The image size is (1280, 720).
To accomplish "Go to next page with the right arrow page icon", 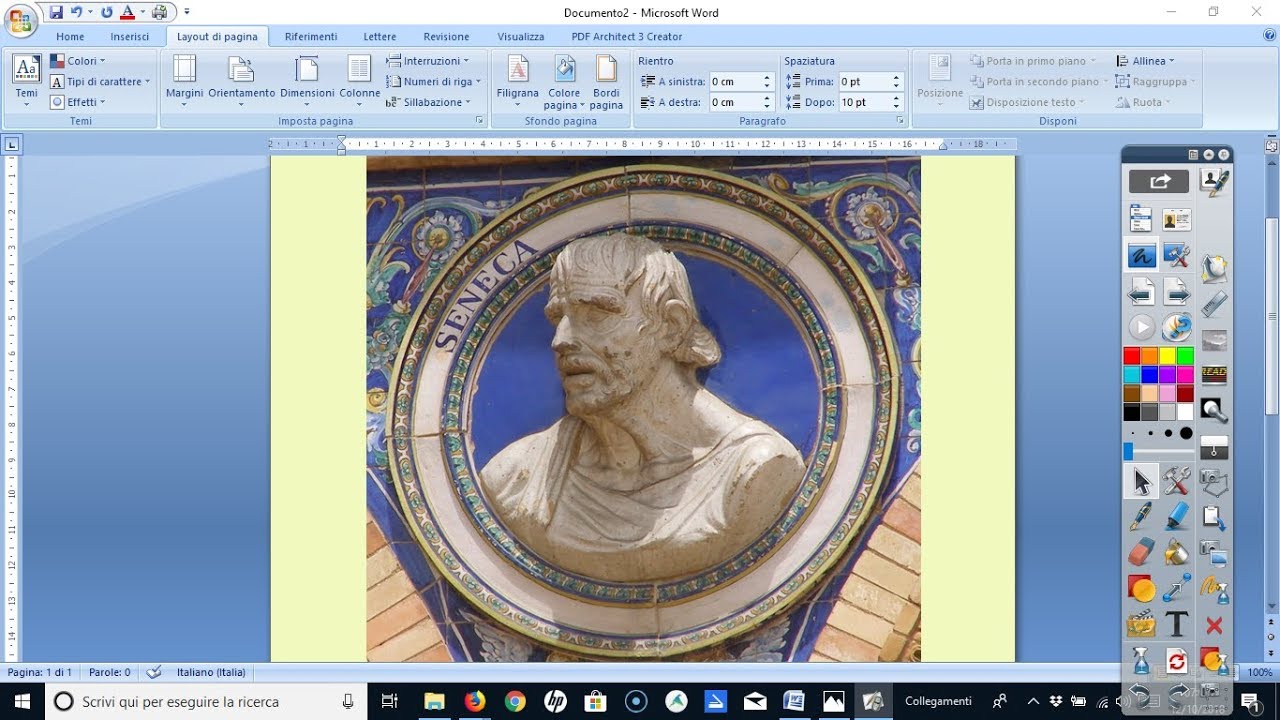I will 1177,291.
